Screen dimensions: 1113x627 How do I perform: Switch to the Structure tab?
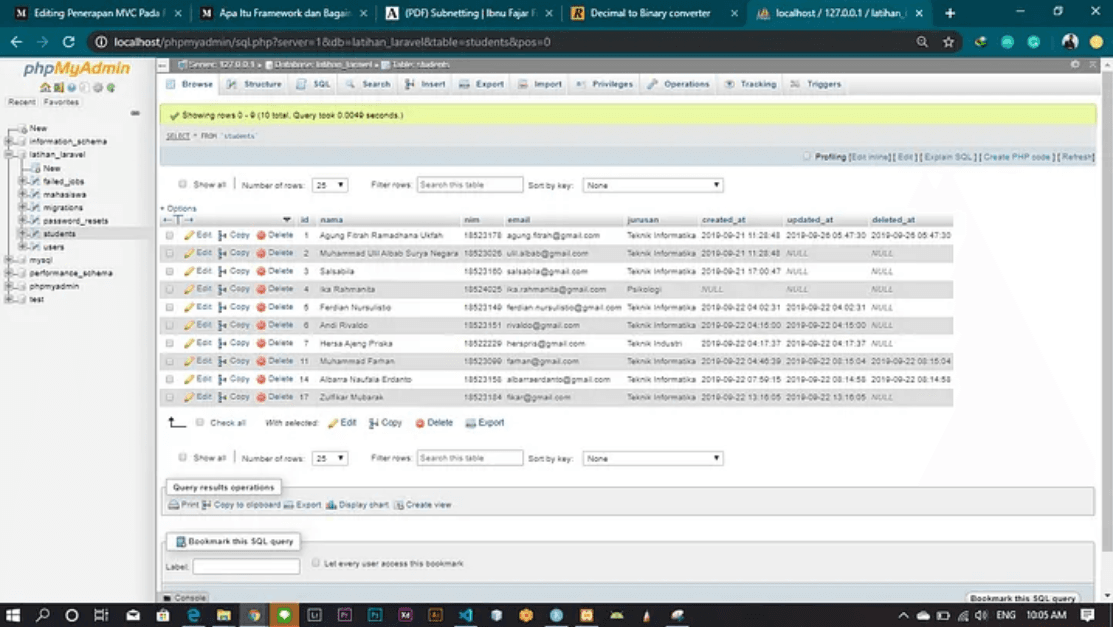pos(254,84)
